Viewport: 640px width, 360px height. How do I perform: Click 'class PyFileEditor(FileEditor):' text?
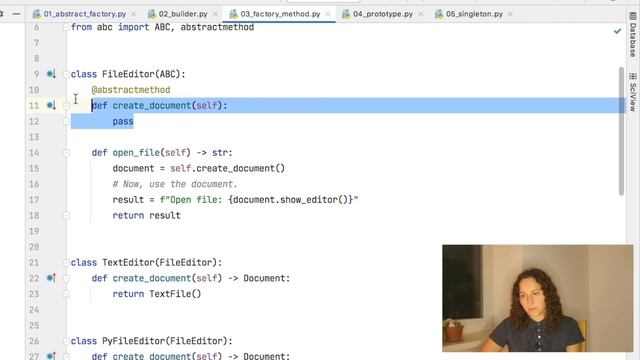(x=151, y=341)
